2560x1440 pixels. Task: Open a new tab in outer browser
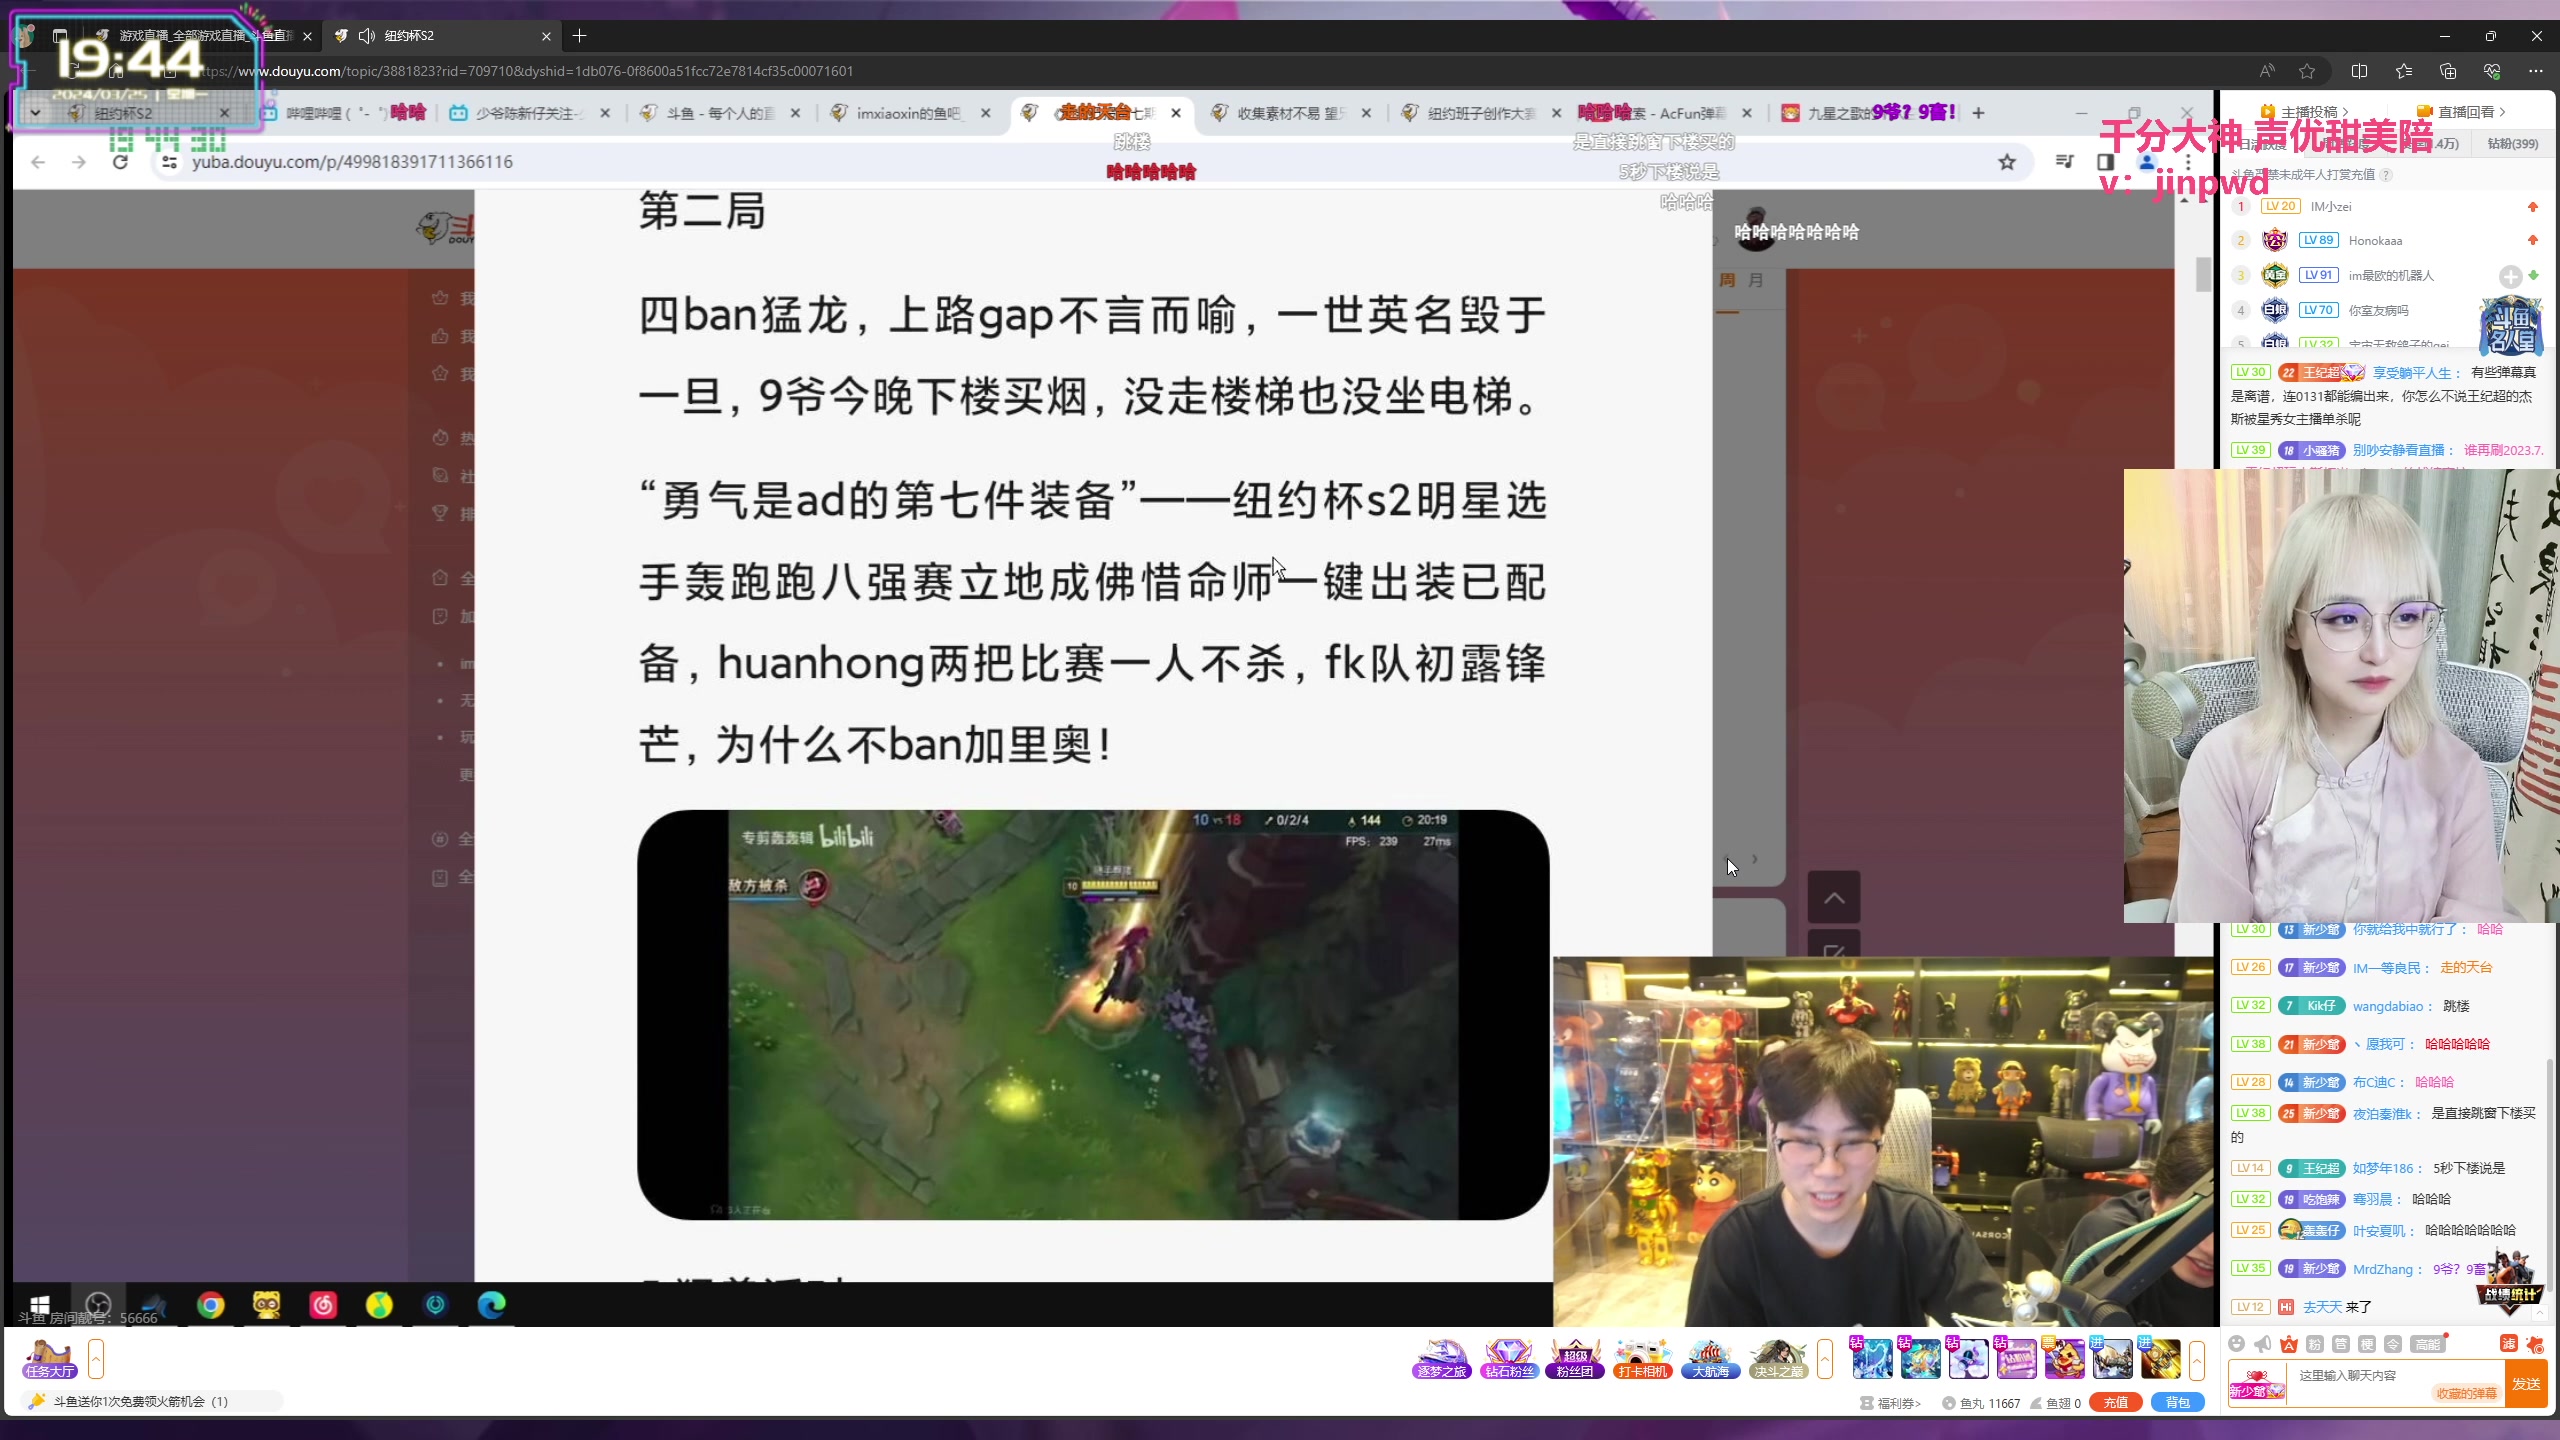579,36
